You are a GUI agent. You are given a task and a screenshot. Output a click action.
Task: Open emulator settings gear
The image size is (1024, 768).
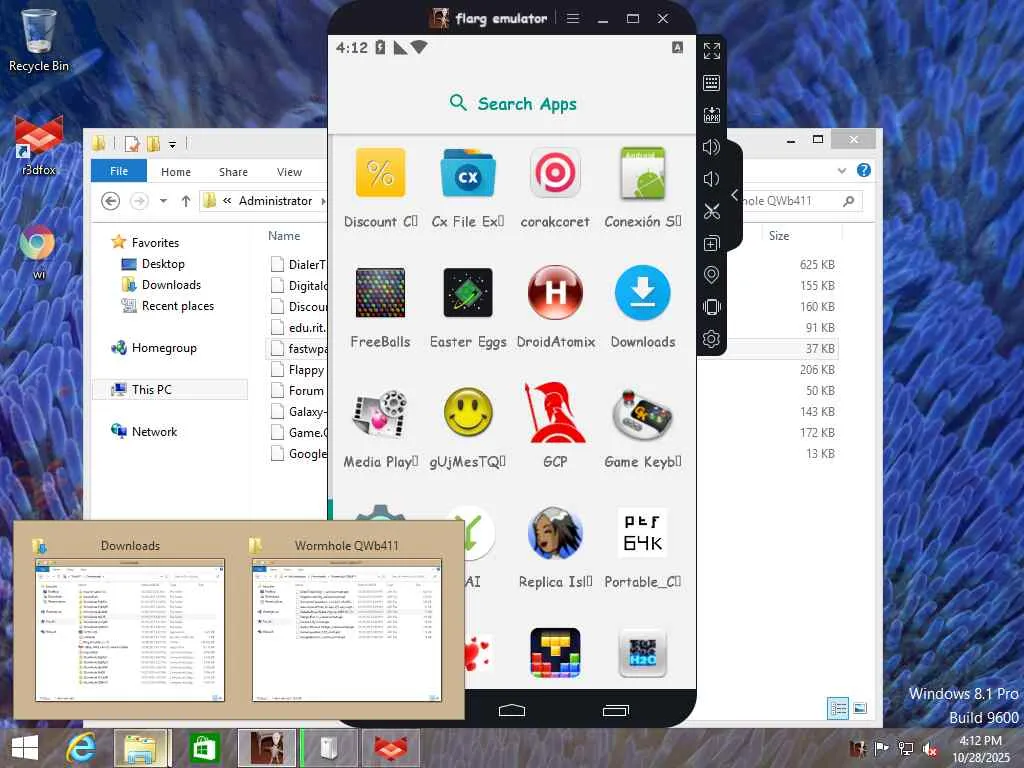712,339
